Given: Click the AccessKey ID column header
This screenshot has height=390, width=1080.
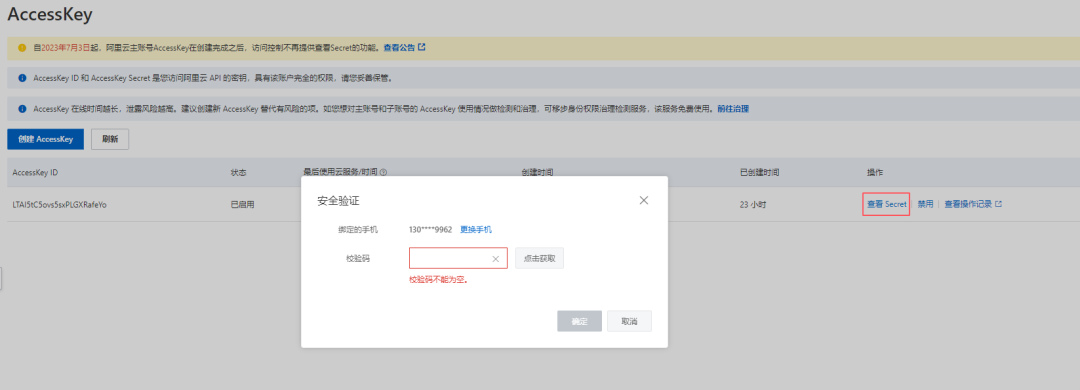Looking at the screenshot, I should tap(34, 172).
